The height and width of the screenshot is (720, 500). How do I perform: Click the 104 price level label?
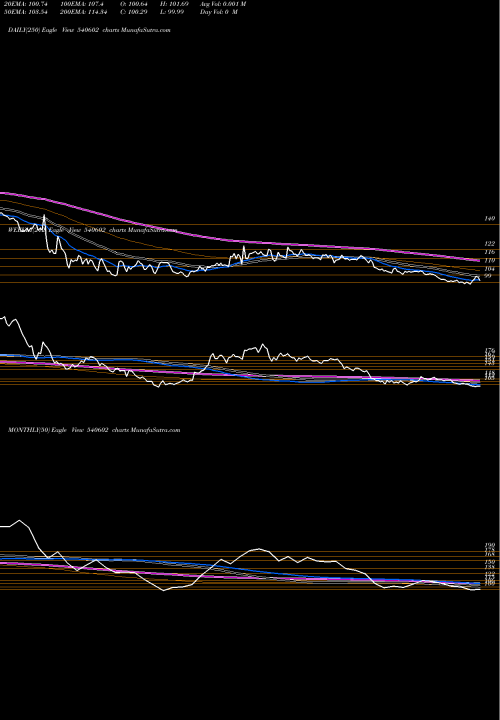pos(489,269)
